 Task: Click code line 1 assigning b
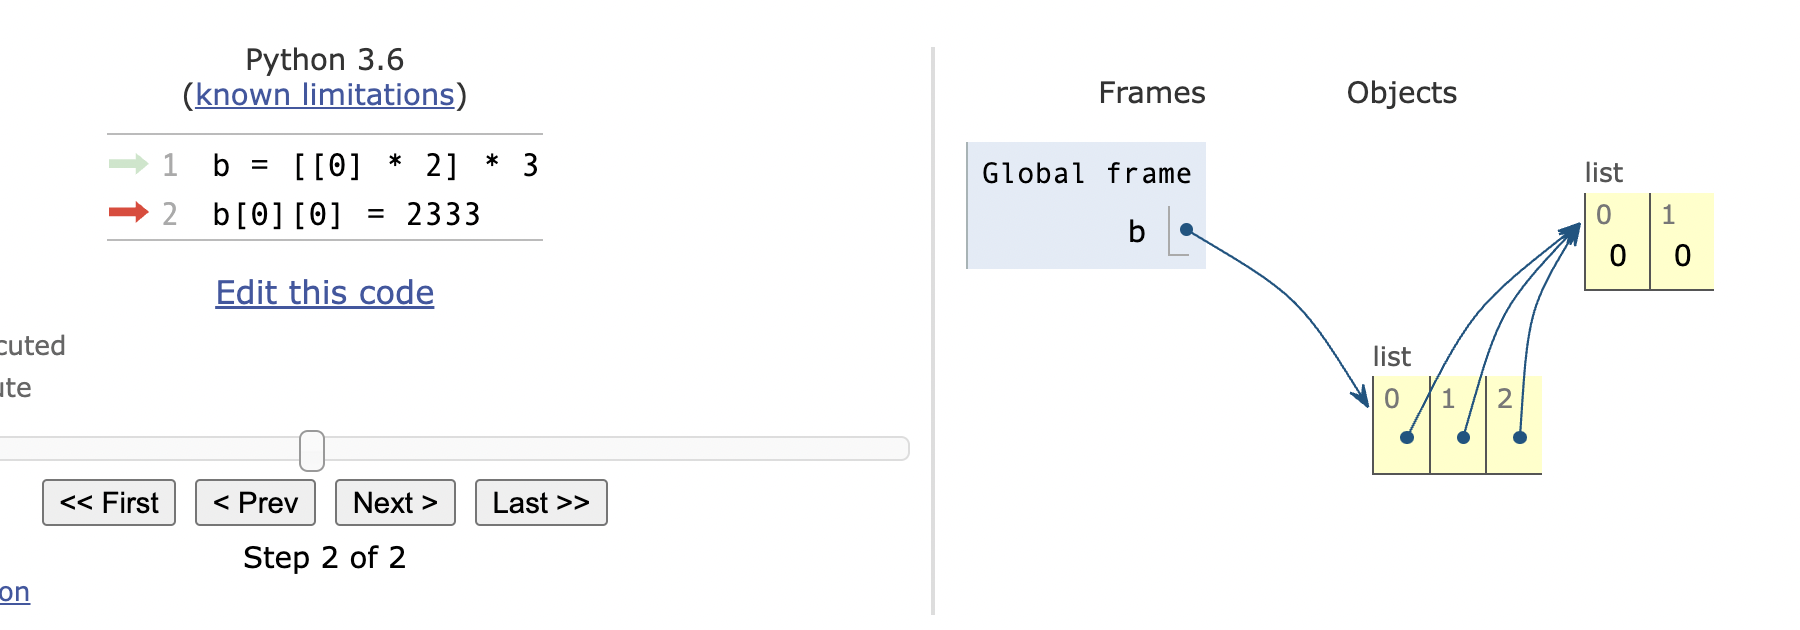pos(375,165)
